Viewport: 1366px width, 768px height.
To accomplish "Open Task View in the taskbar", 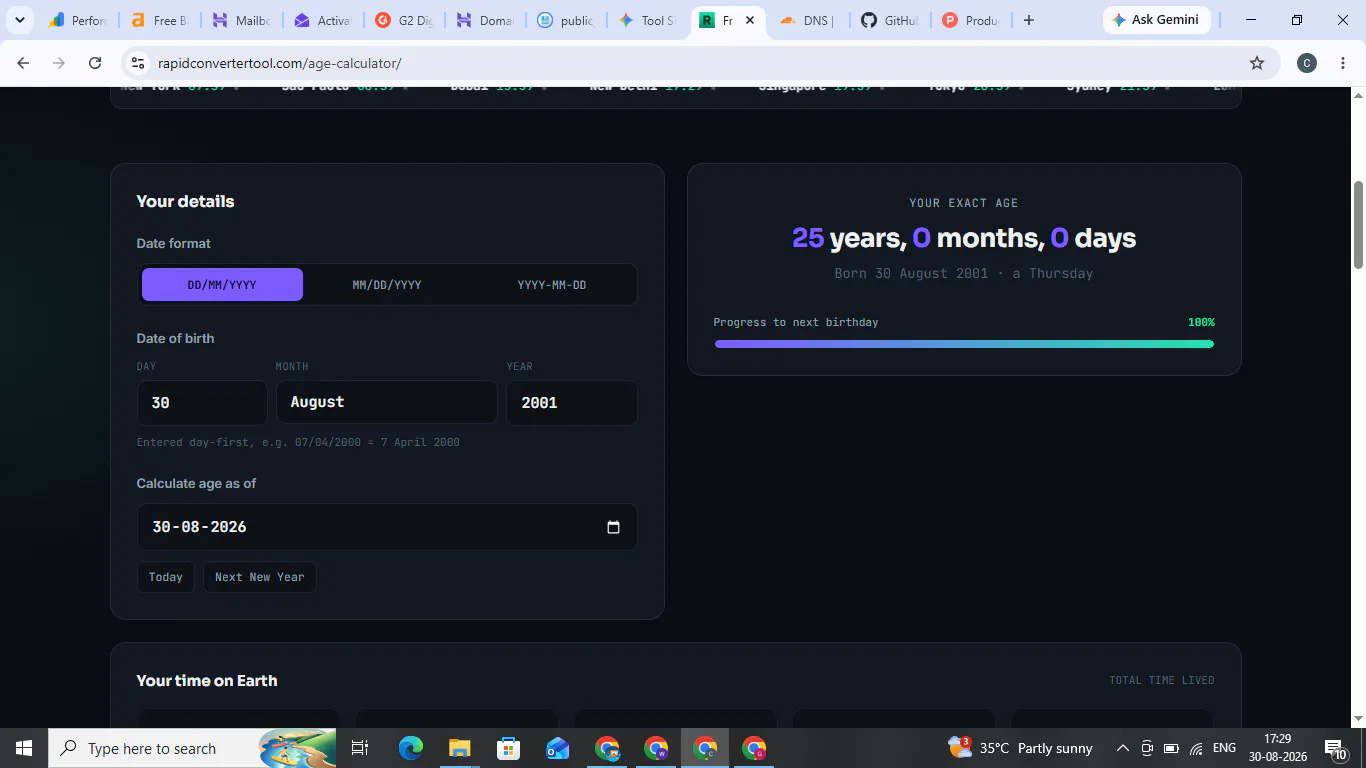I will click(360, 748).
